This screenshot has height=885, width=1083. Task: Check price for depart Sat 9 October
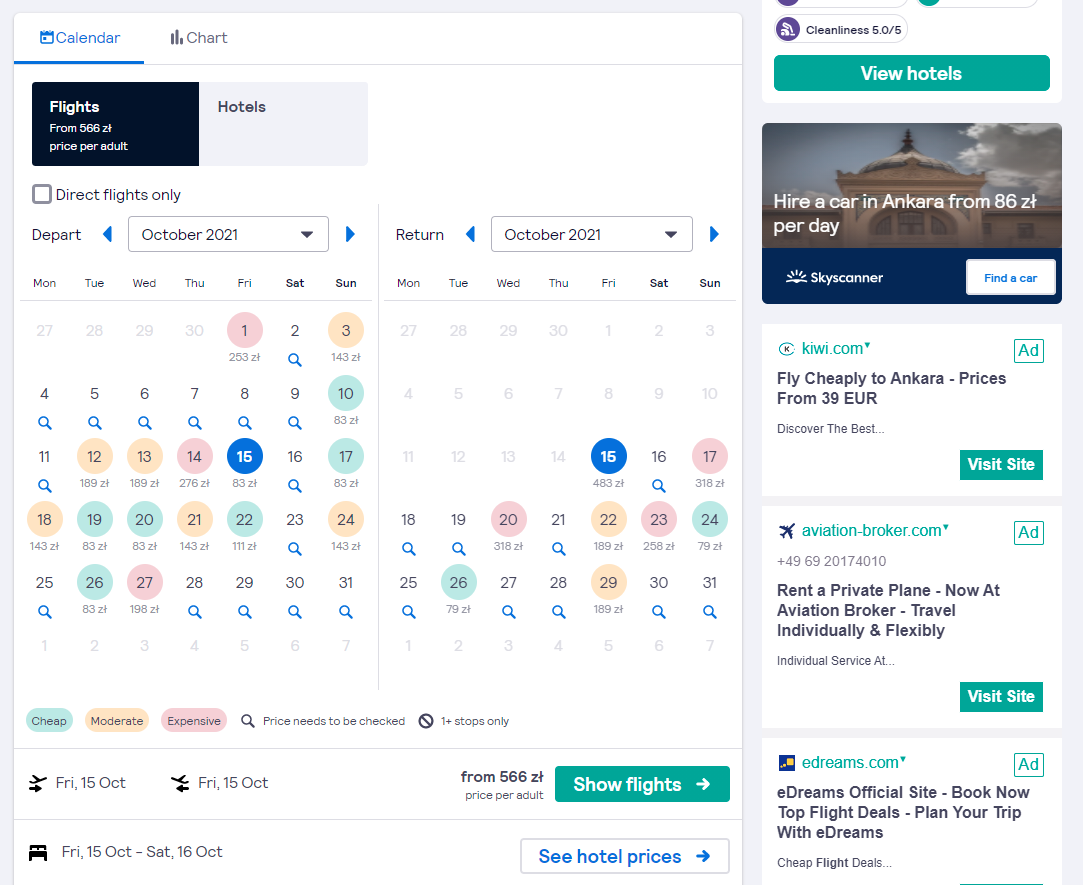coord(295,423)
